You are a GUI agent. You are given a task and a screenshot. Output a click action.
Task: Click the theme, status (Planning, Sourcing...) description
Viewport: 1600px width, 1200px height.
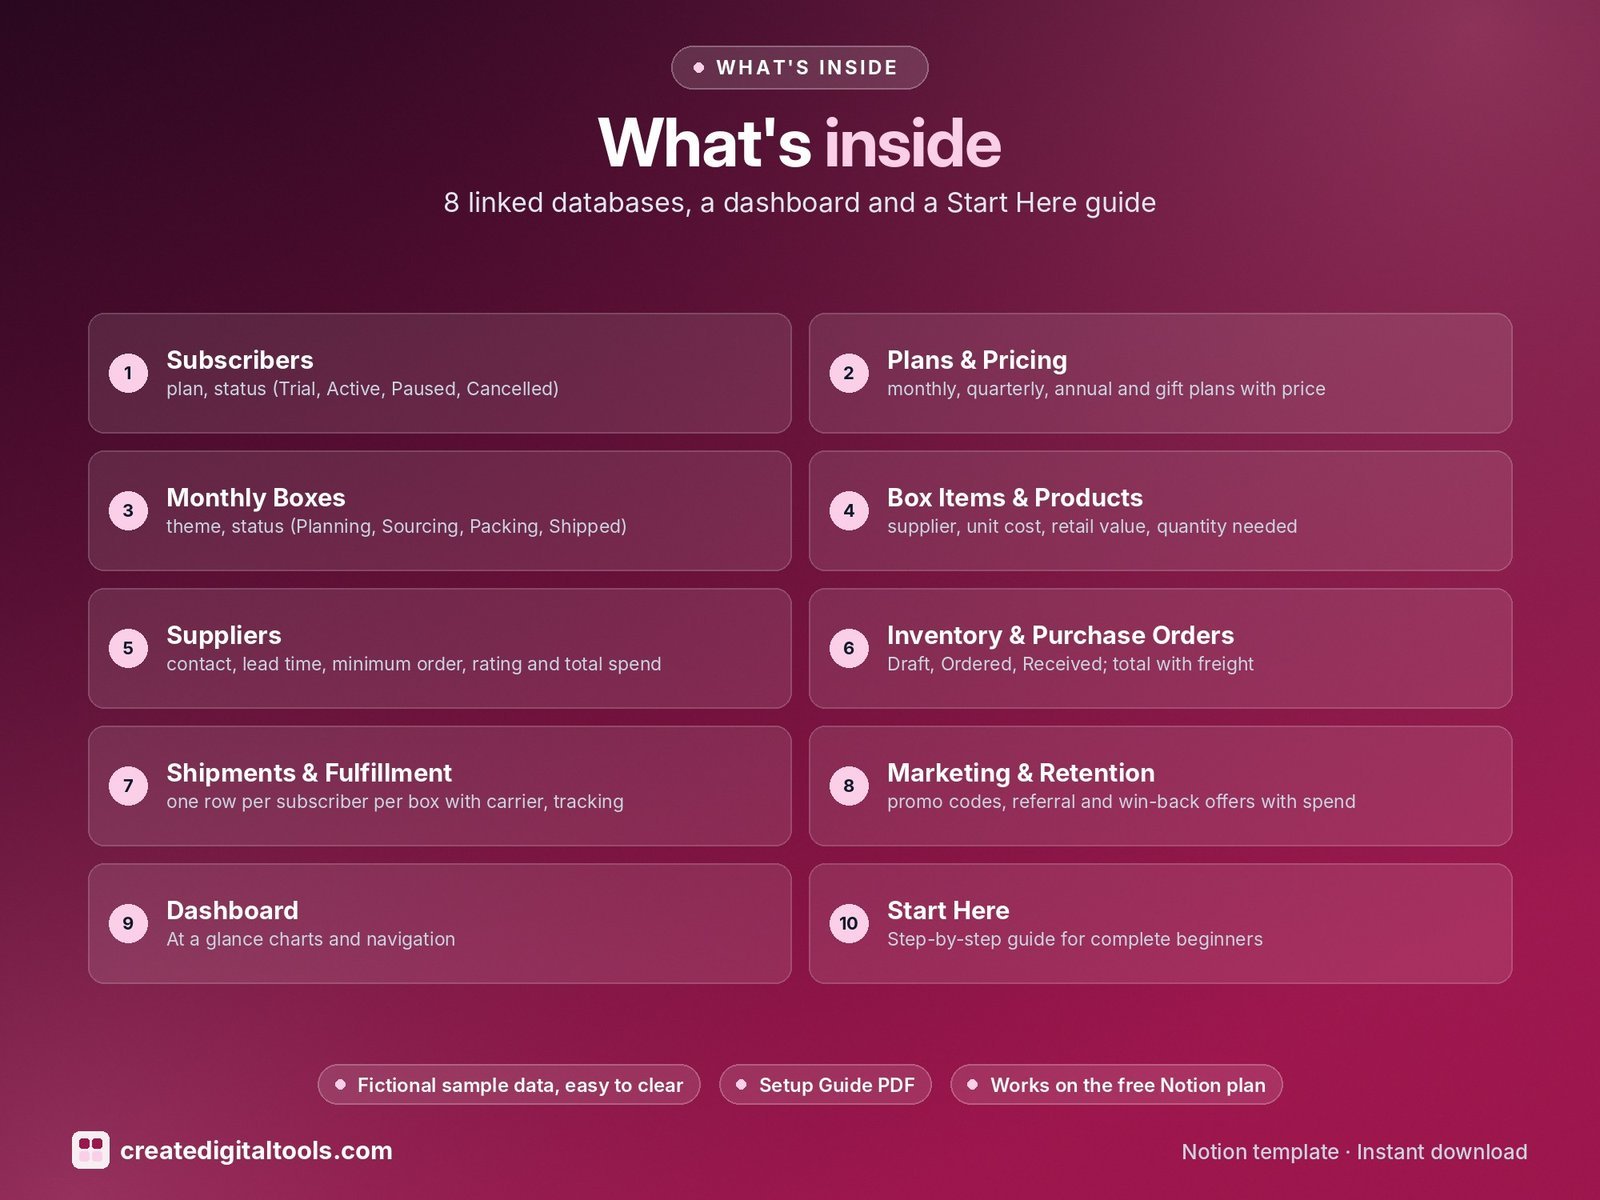[x=396, y=527]
